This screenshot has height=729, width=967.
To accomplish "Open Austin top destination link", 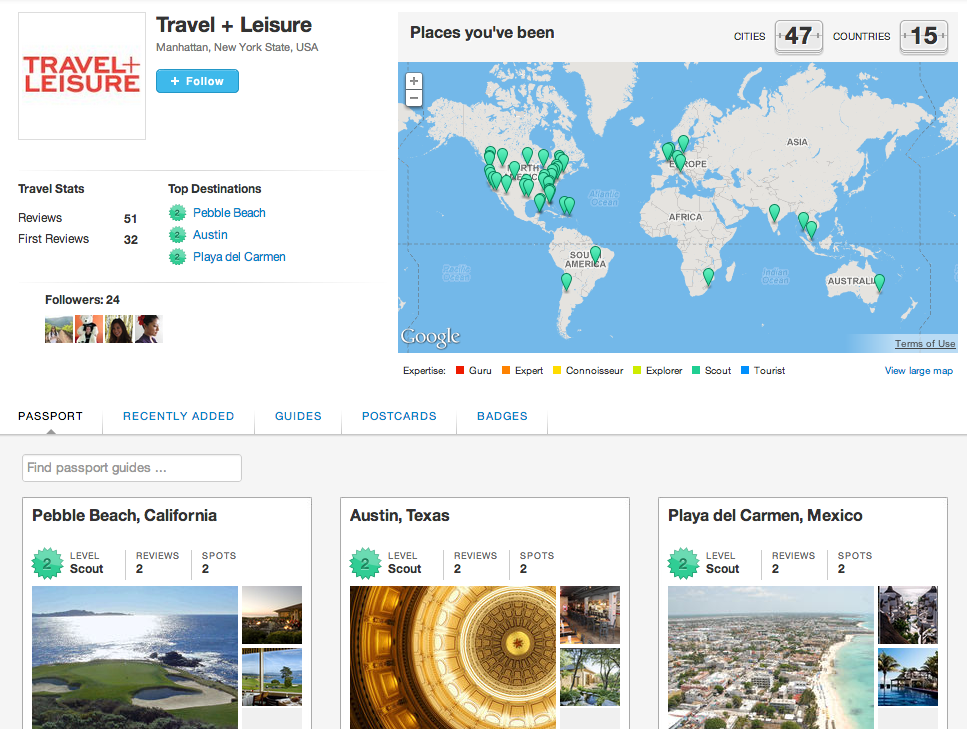I will coord(210,235).
